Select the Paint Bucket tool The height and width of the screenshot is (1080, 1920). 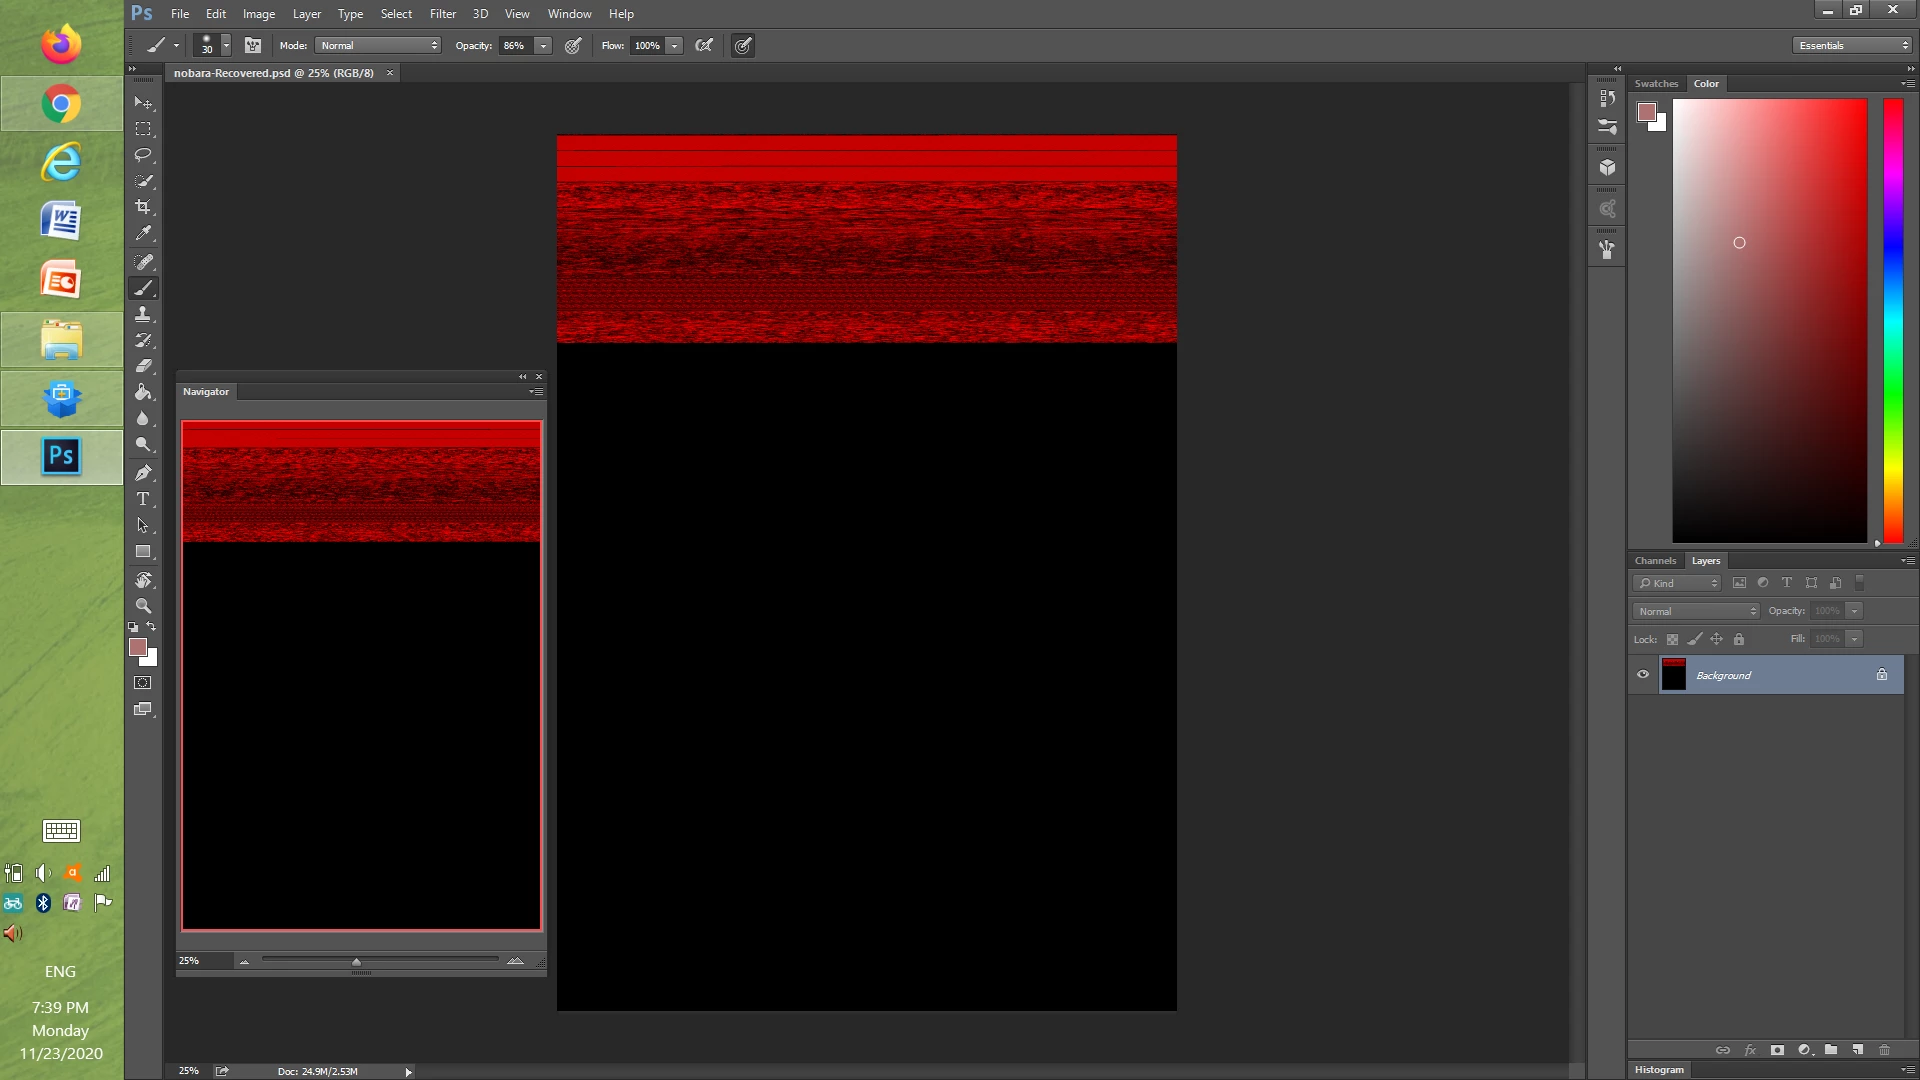(143, 392)
